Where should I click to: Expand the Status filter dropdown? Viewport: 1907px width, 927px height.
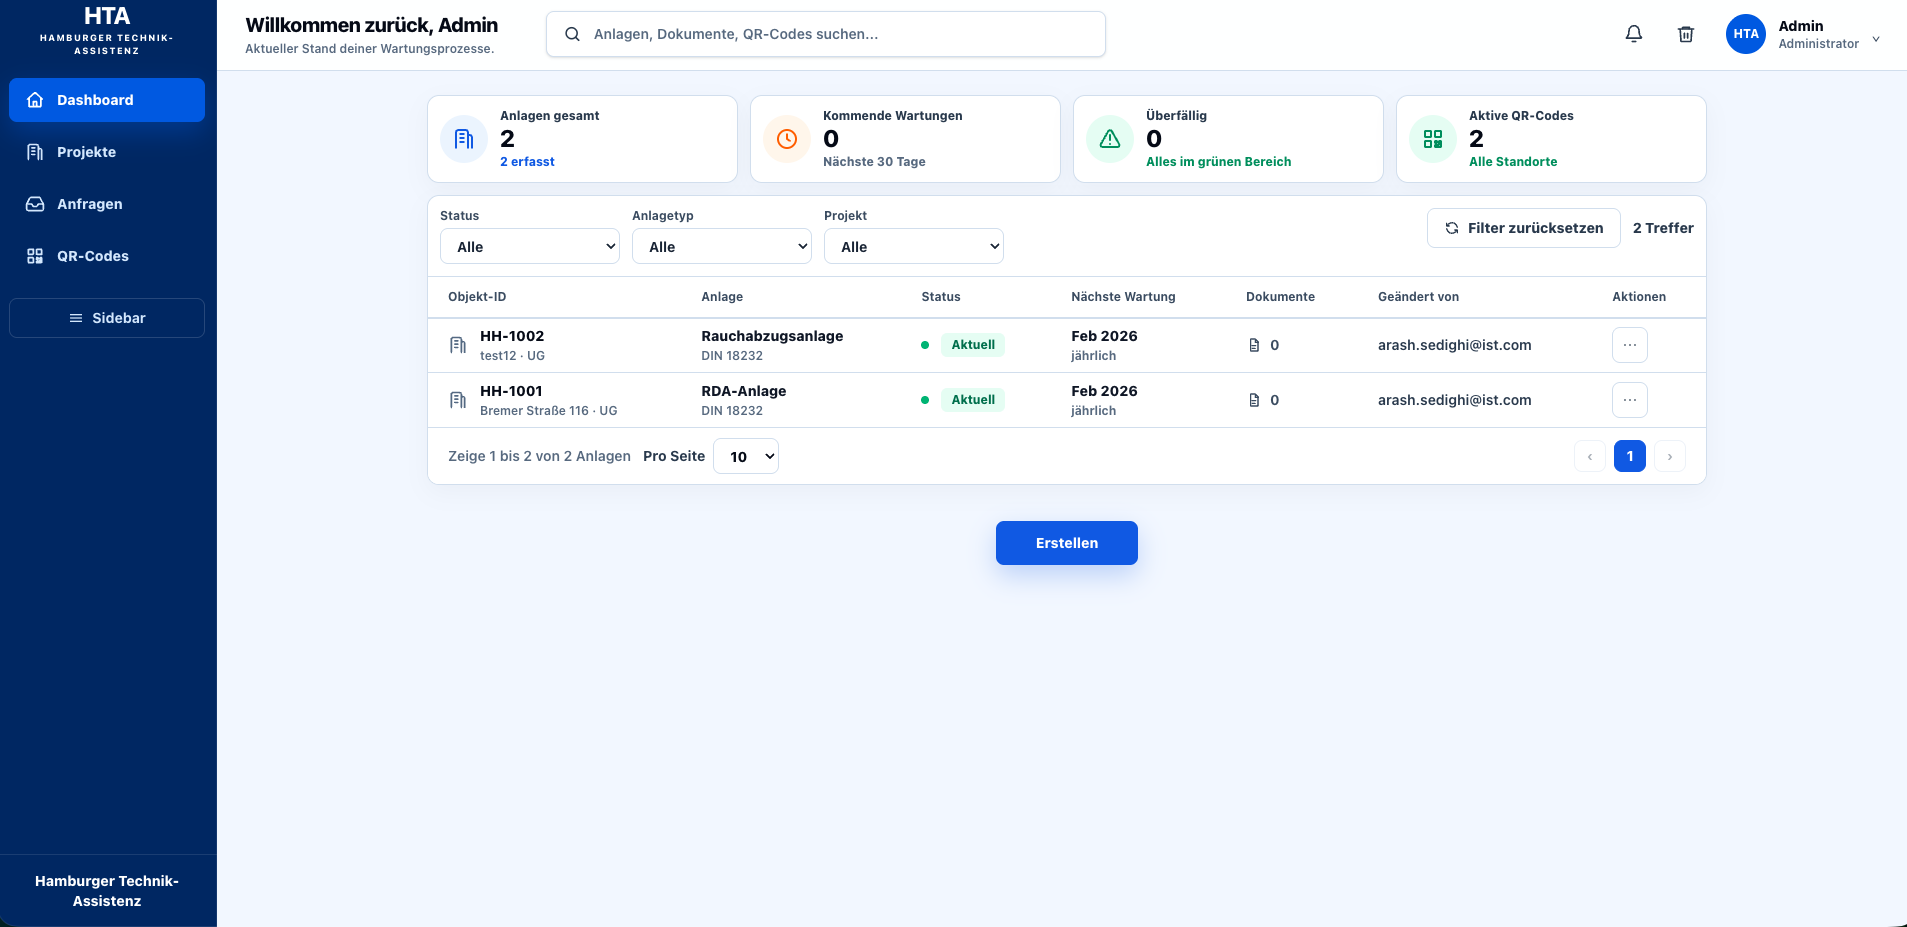(x=530, y=246)
